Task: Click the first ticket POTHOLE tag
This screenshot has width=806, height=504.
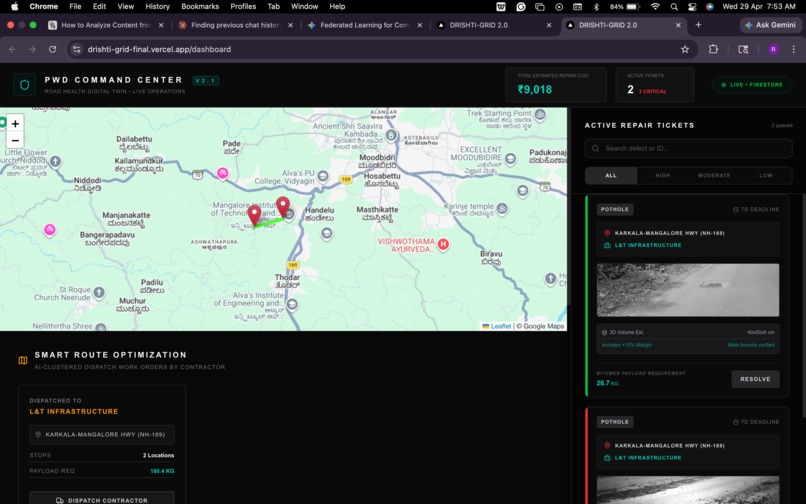Action: coord(615,210)
